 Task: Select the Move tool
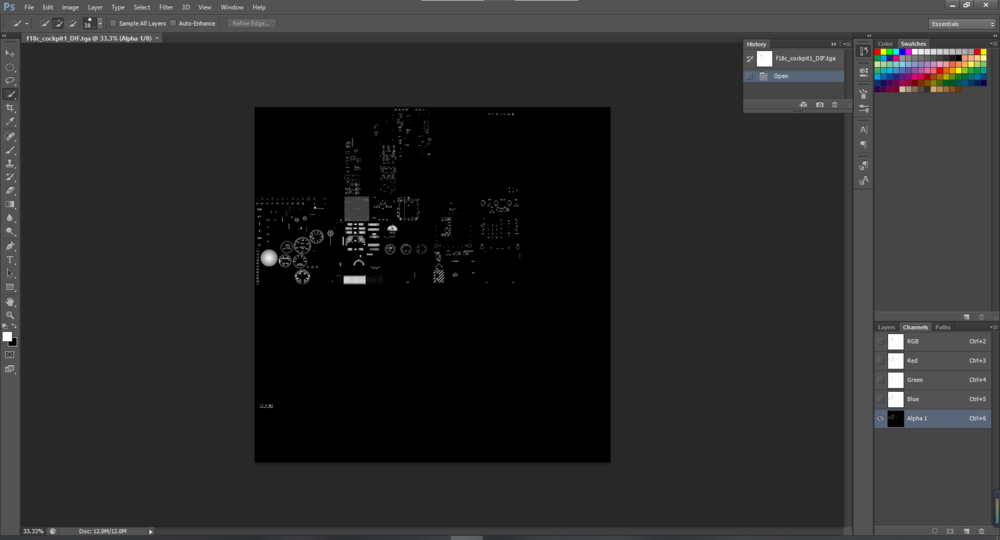(10, 52)
